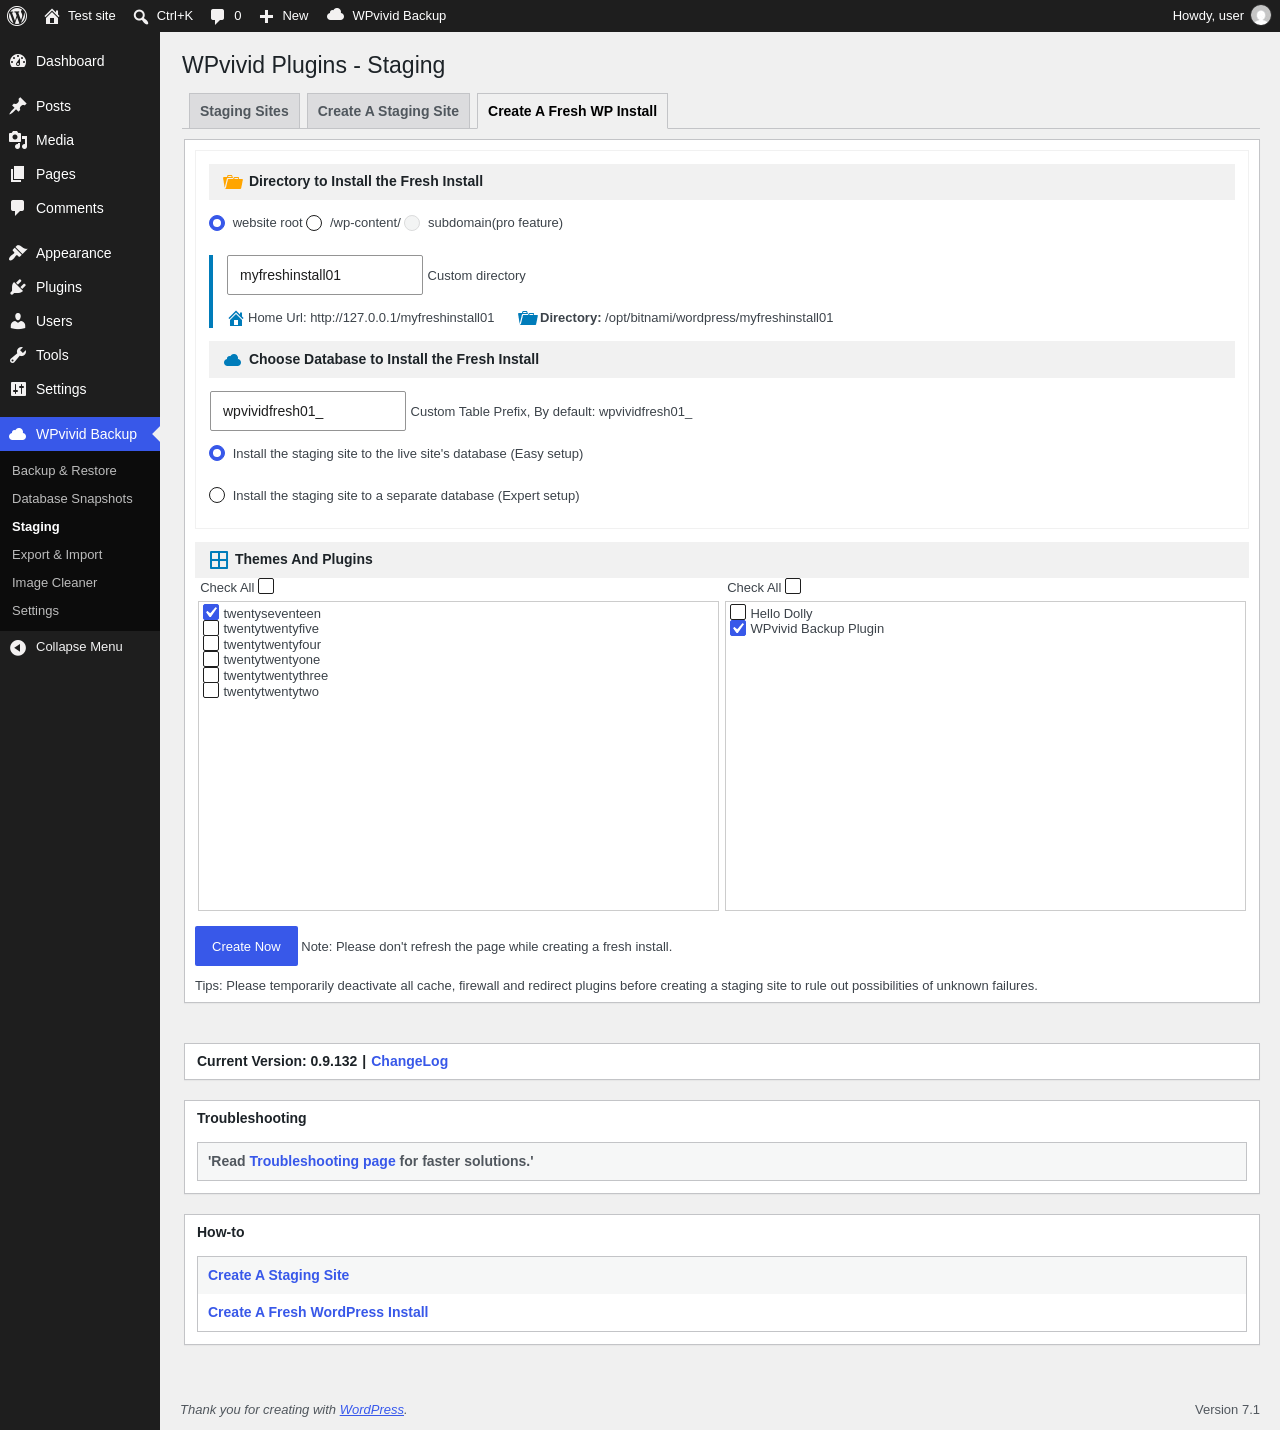Viewport: 1280px width, 1430px height.
Task: Click the WPvivid Backup cloud icon in sidebar
Action: pos(18,434)
